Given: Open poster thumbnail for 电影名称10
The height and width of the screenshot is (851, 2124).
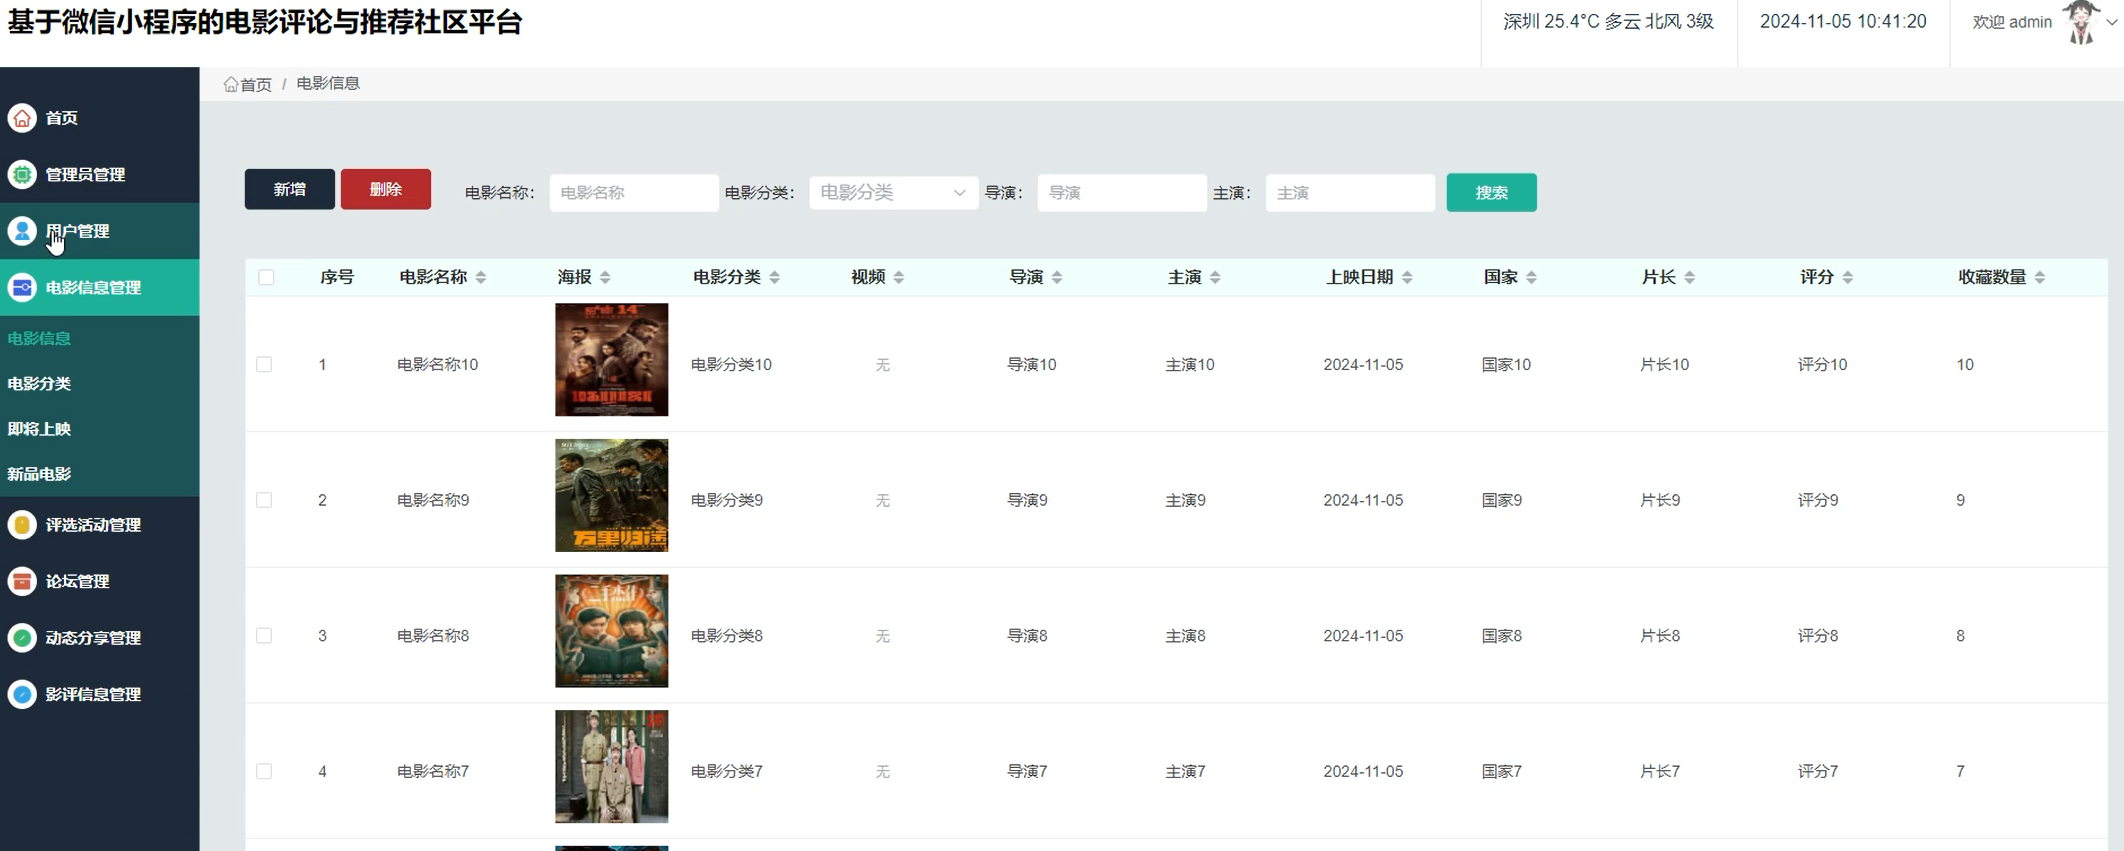Looking at the screenshot, I should click(x=612, y=360).
